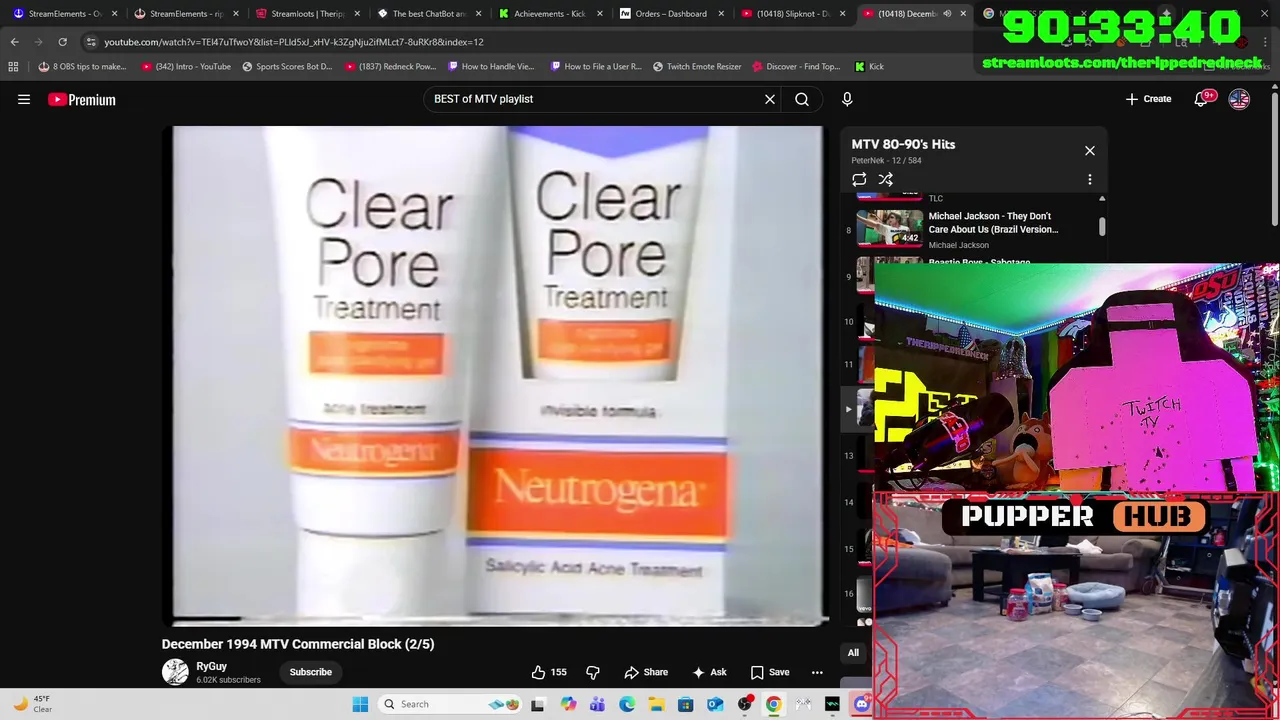Open 'Discover - Find Top...' bookmark
Screen dimensions: 1280x720
pos(796,67)
